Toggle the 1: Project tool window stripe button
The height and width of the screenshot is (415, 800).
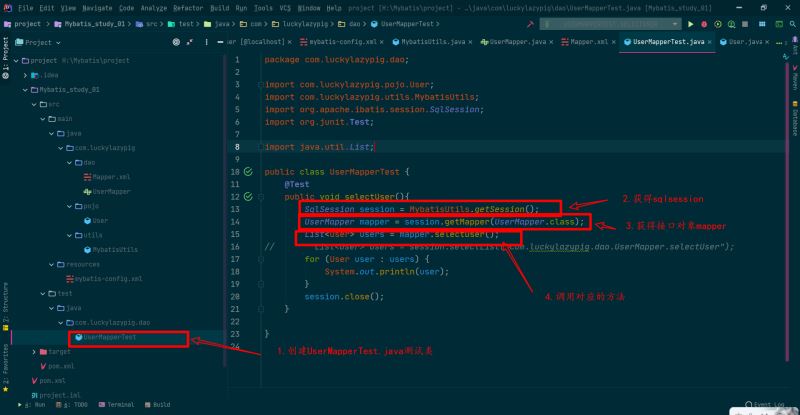[6, 58]
